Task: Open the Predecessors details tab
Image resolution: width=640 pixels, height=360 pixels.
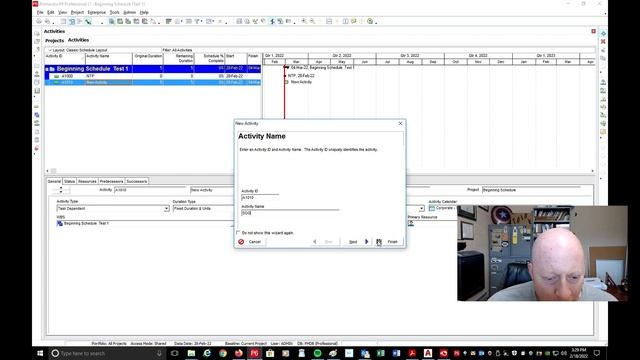Action: click(x=111, y=181)
